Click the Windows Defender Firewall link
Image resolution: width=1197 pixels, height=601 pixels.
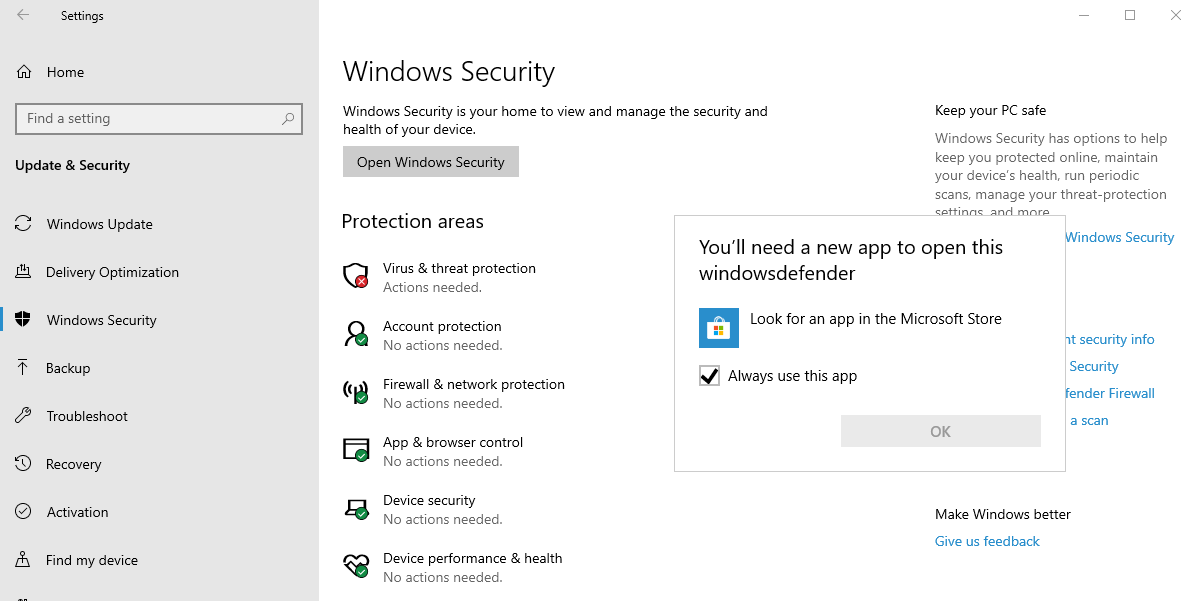[1109, 393]
